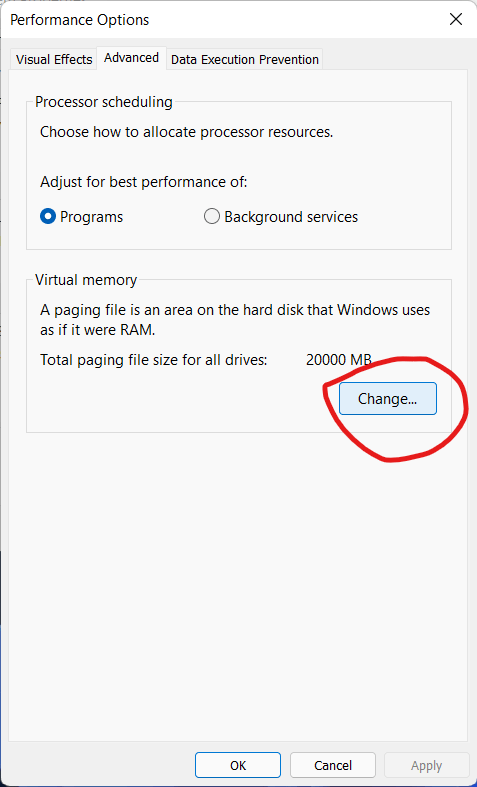
Task: Click the Processor scheduling group heading
Action: (104, 102)
